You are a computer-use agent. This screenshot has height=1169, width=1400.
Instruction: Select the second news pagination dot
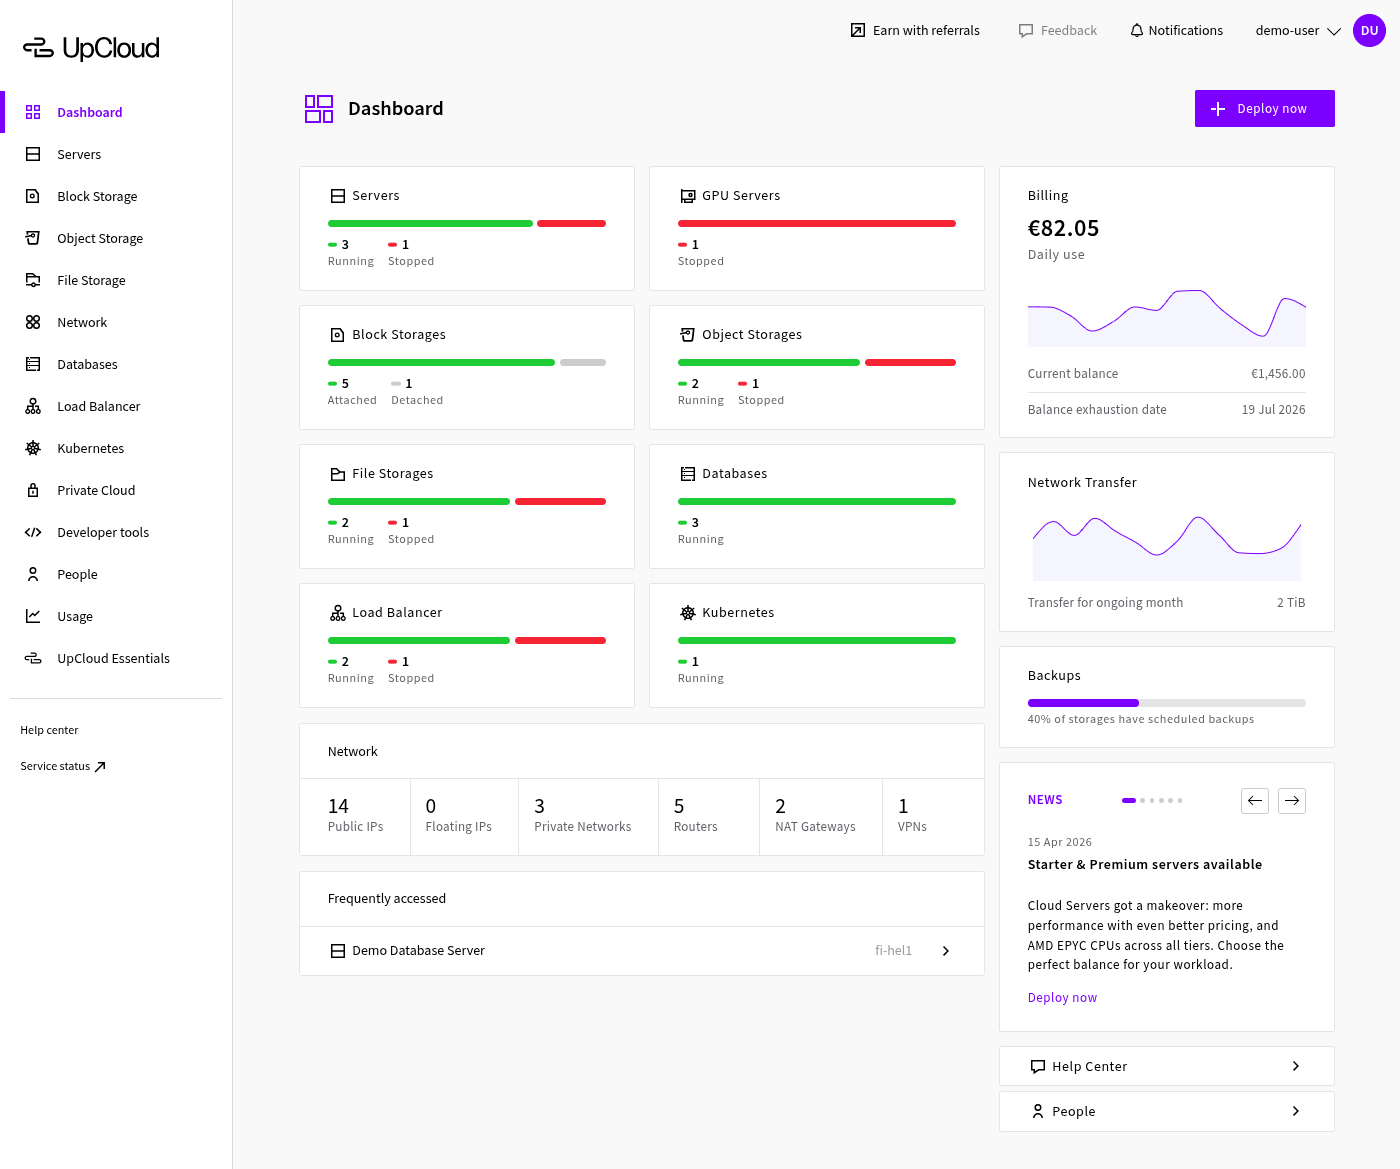pos(1142,801)
